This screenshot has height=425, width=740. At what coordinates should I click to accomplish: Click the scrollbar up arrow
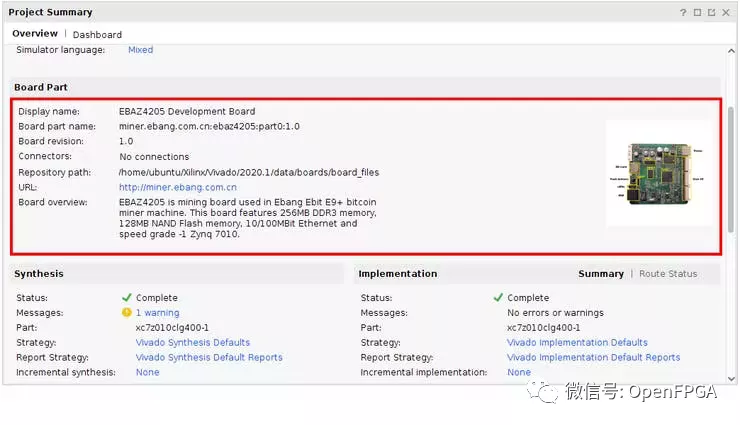click(731, 50)
